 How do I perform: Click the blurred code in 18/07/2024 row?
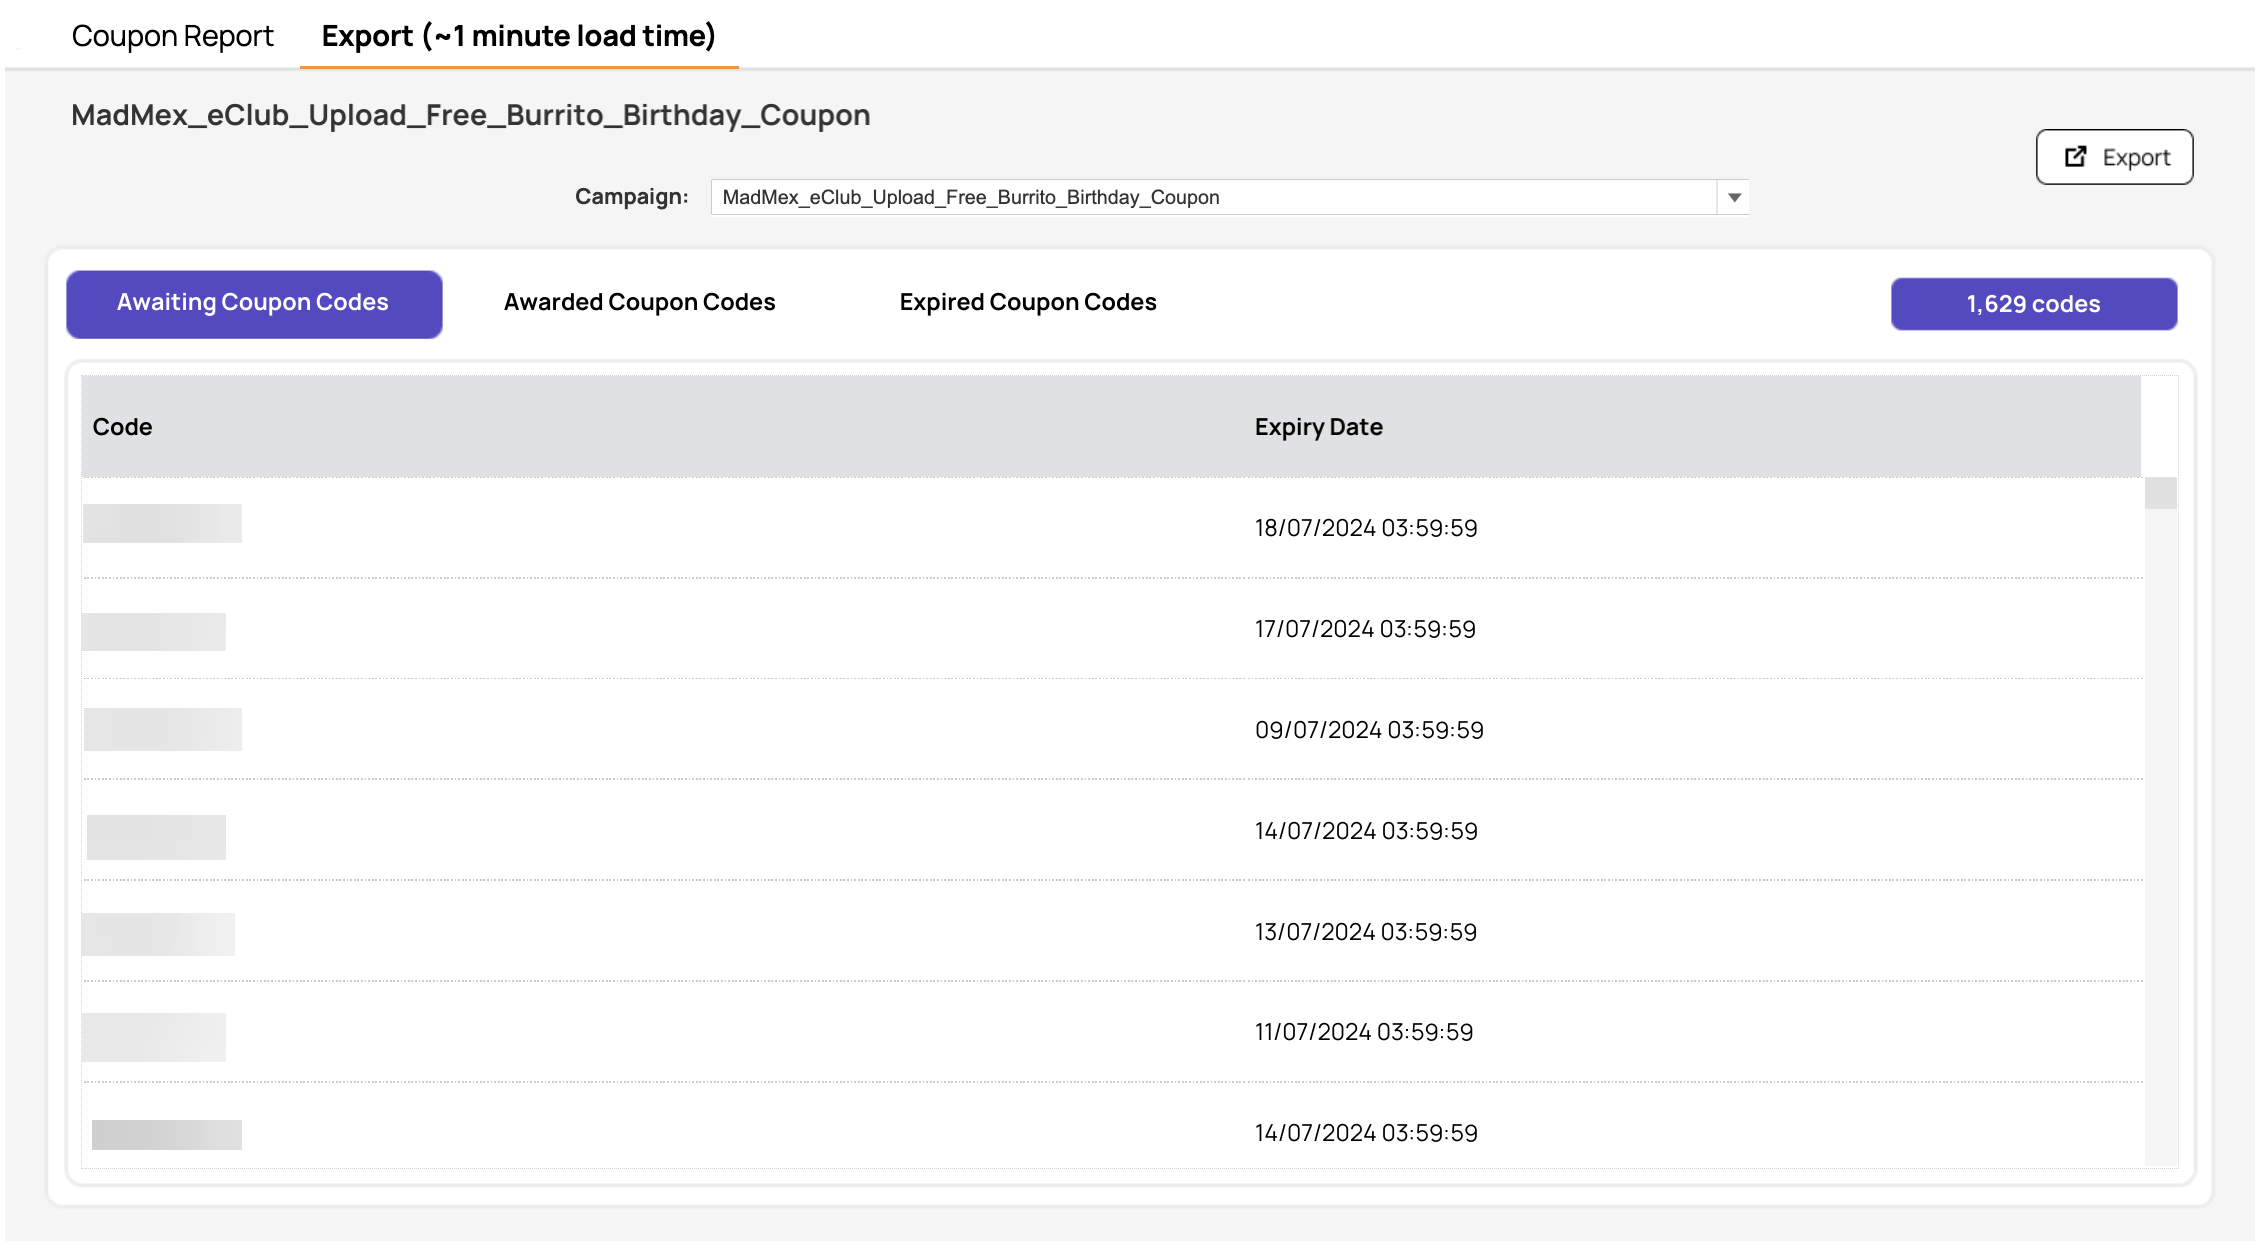(162, 523)
